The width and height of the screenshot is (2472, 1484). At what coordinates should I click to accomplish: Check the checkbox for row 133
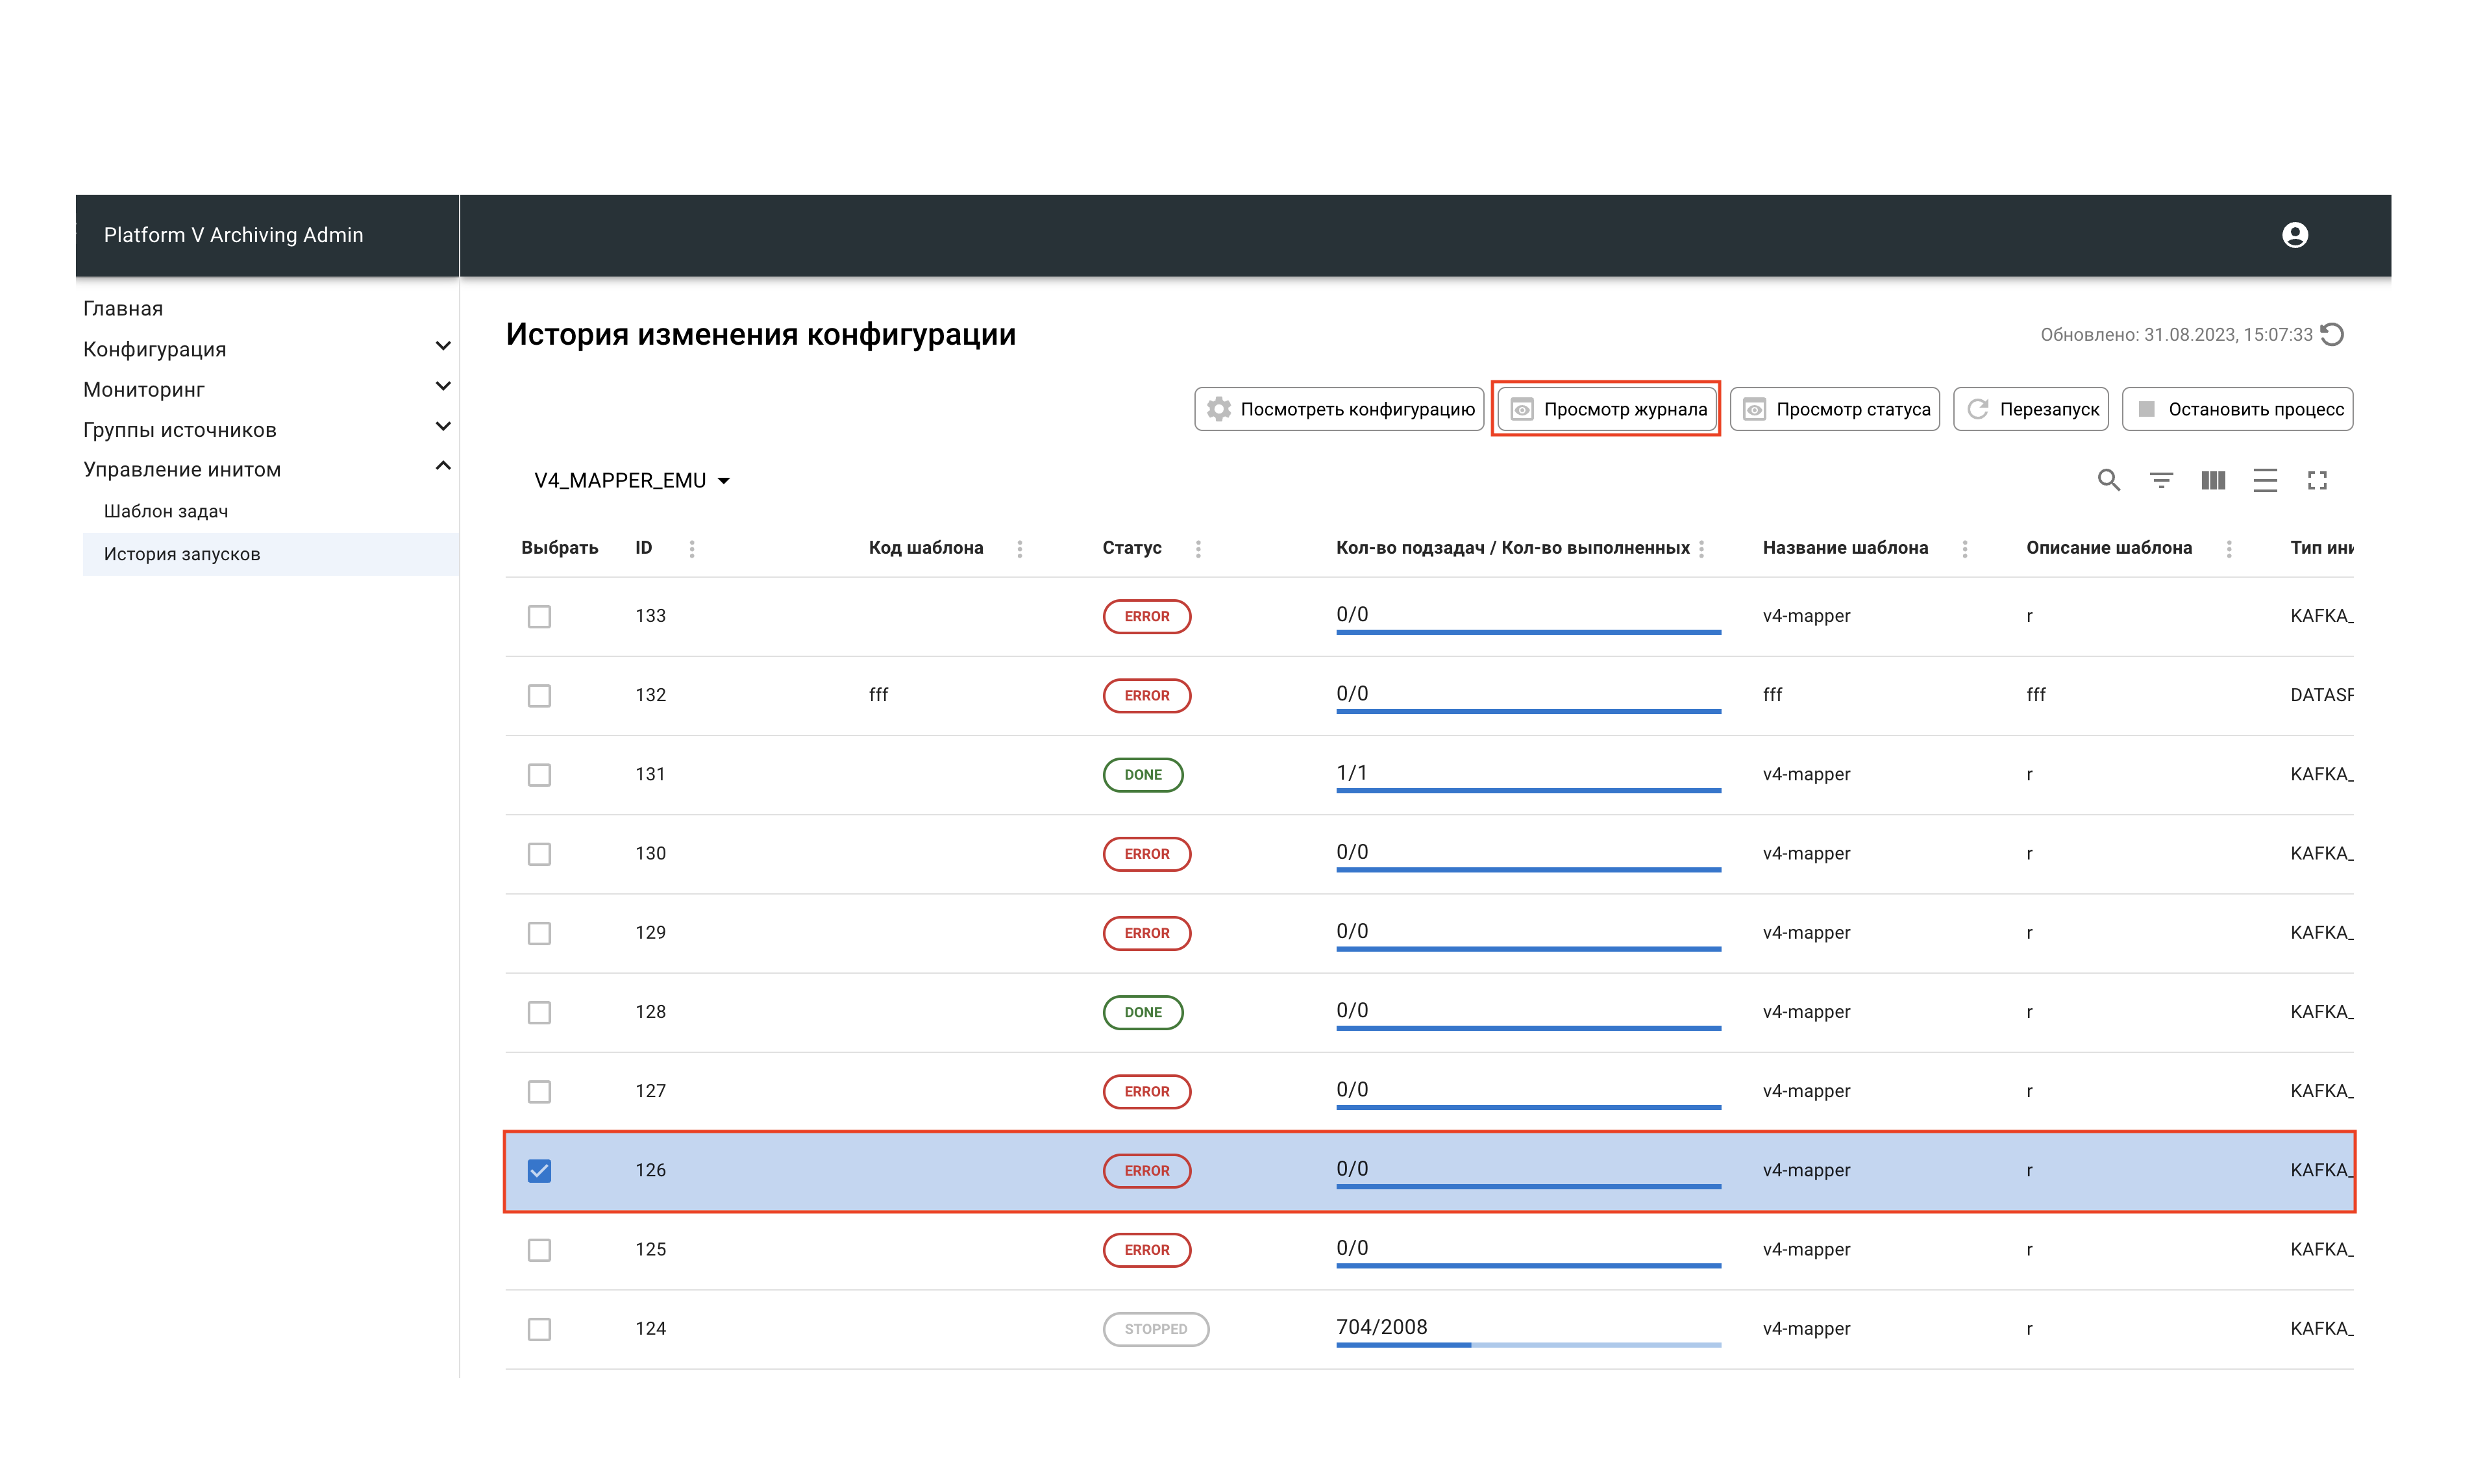[x=539, y=616]
